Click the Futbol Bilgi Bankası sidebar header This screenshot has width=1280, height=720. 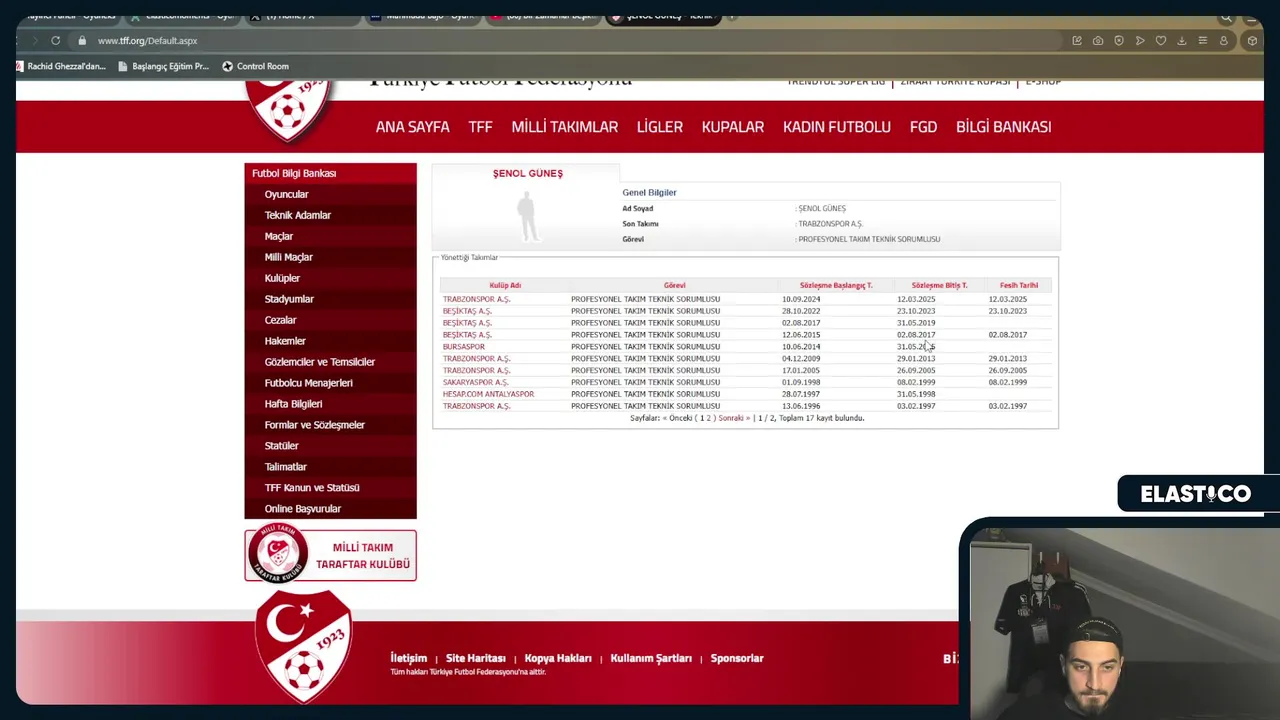point(330,173)
